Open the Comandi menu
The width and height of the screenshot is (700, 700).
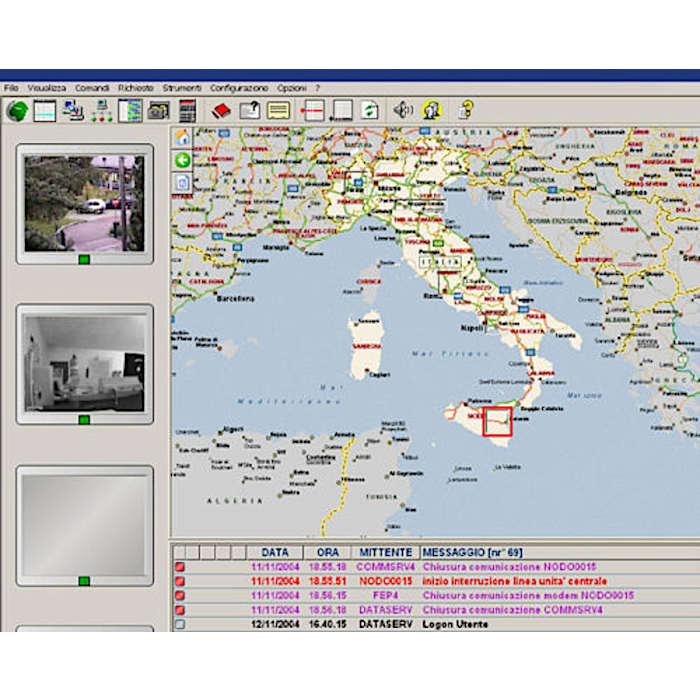(x=92, y=88)
